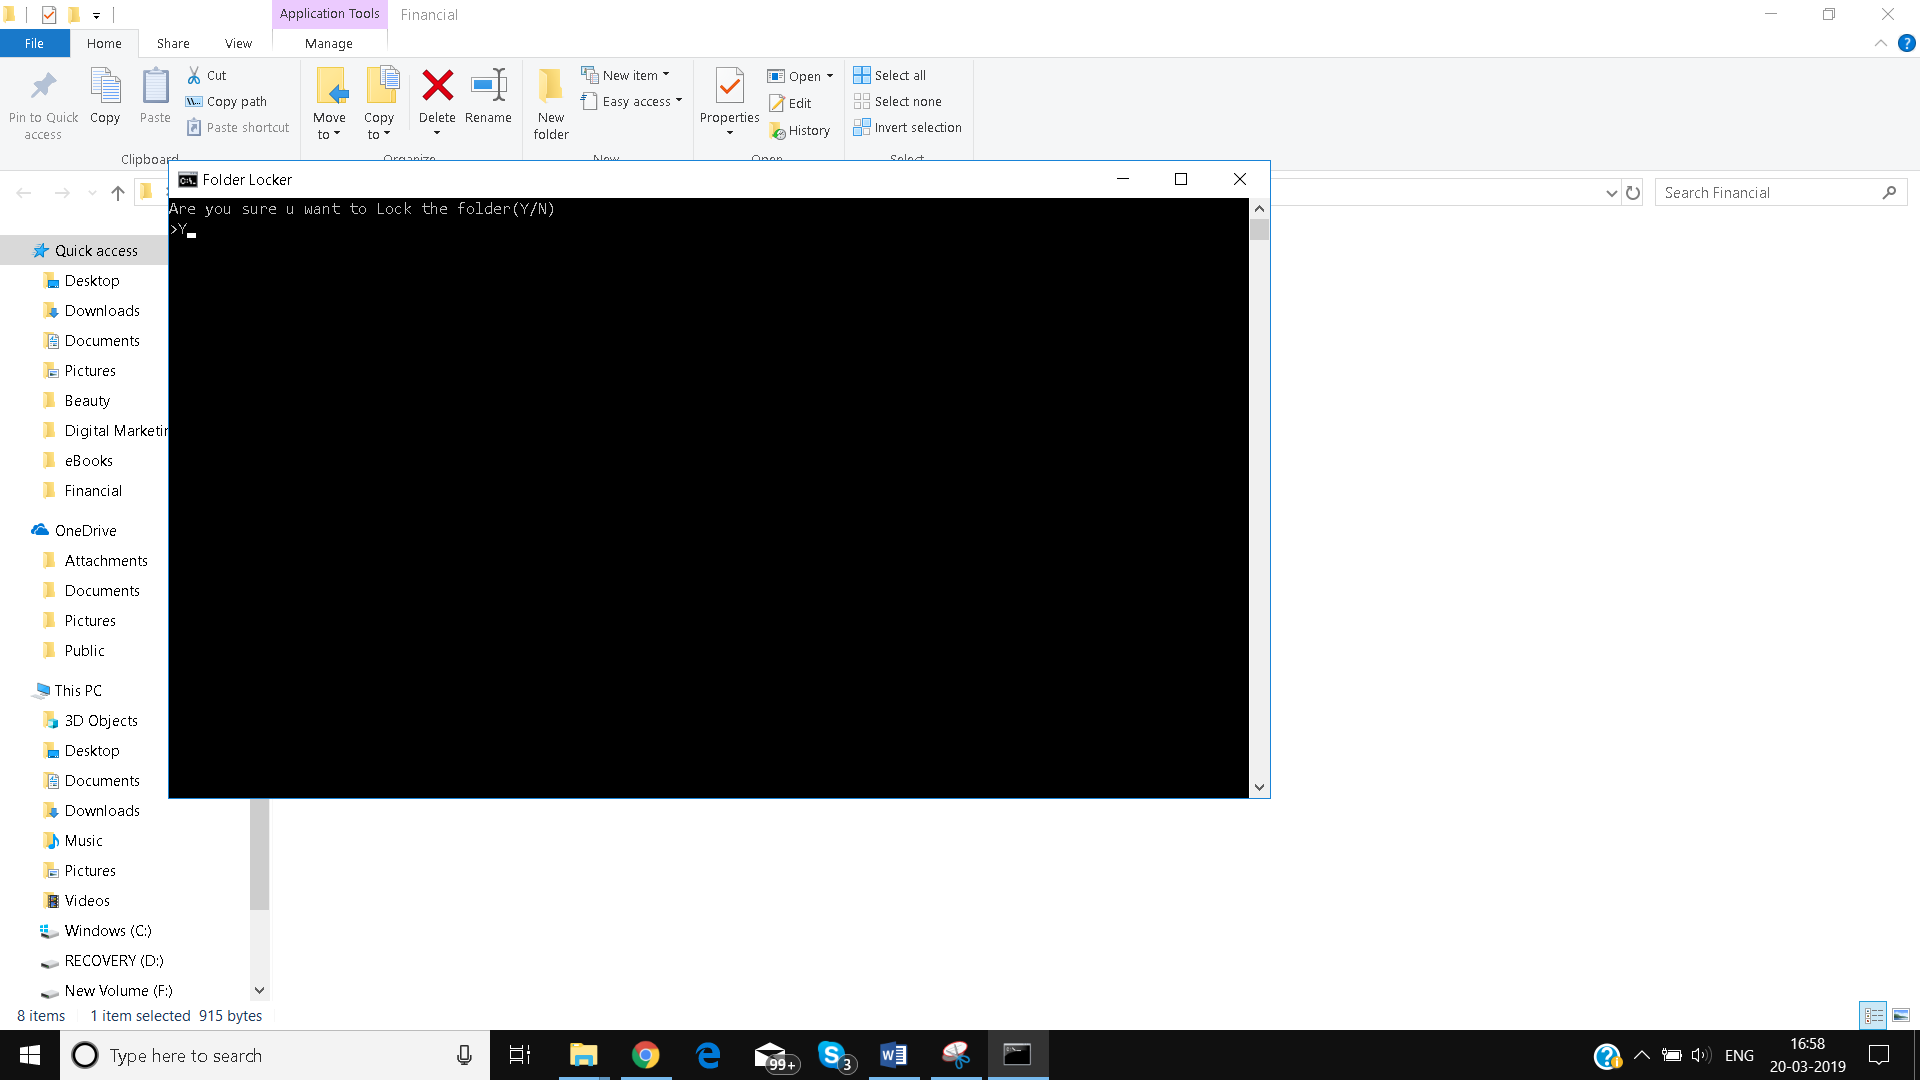Click the Rename icon
Screen dimensions: 1920x1080
[488, 86]
